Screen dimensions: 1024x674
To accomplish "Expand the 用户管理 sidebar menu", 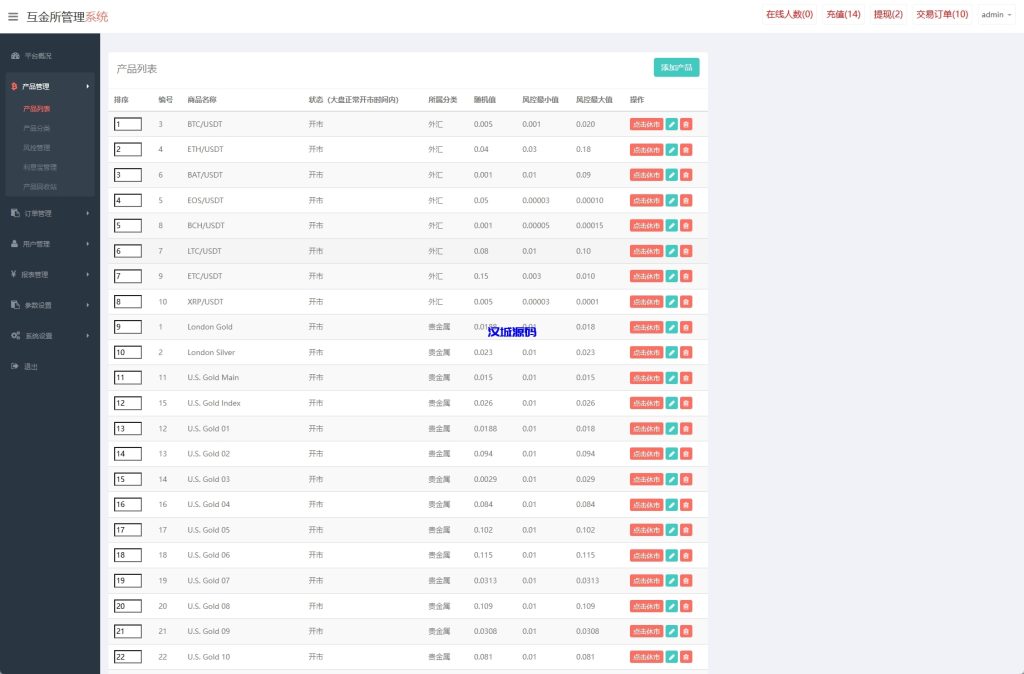I will click(x=50, y=243).
